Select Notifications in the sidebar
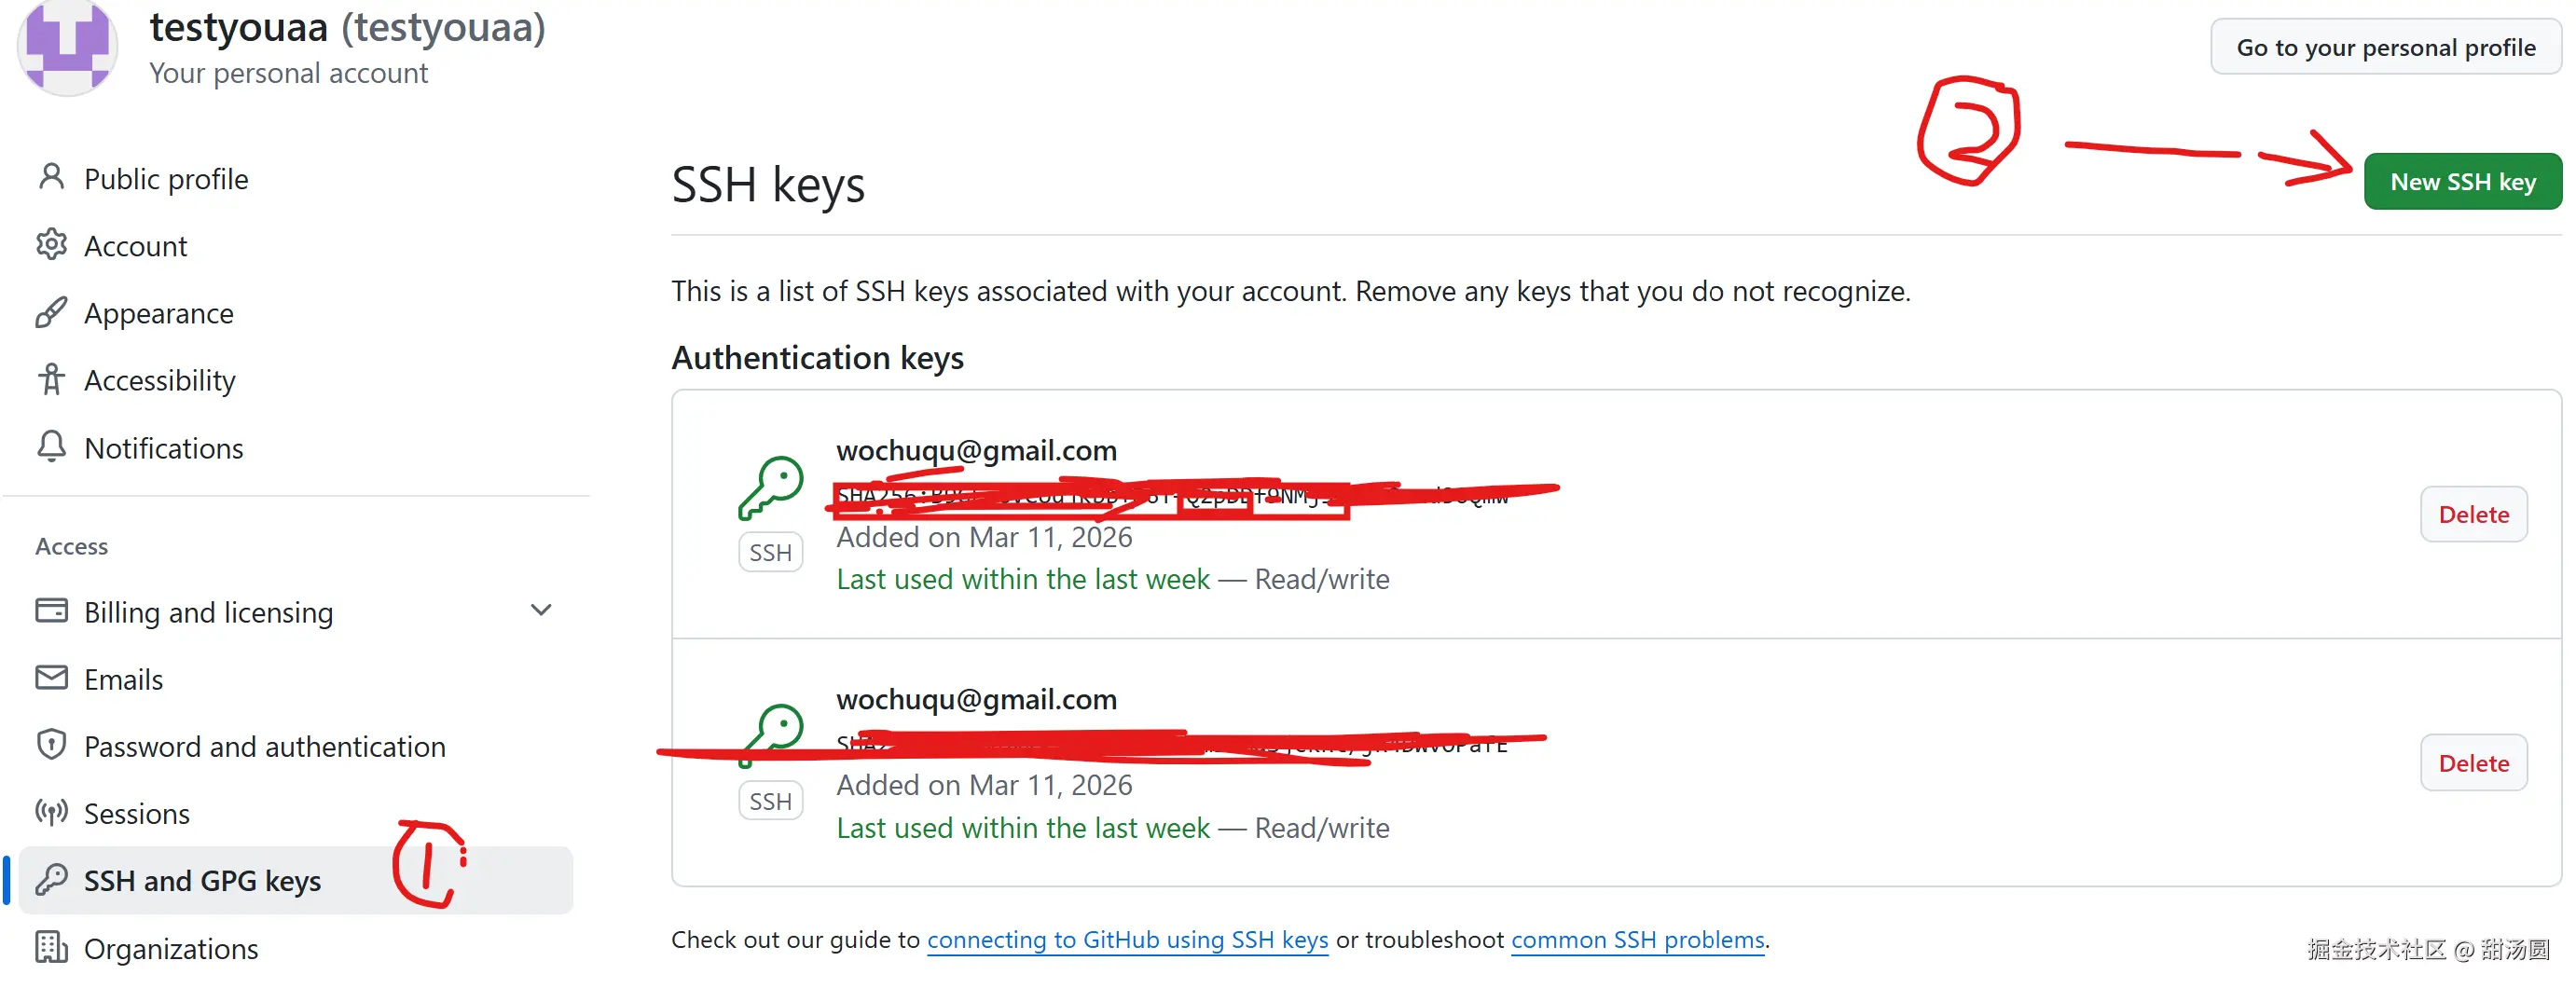The width and height of the screenshot is (2576, 988). click(163, 448)
